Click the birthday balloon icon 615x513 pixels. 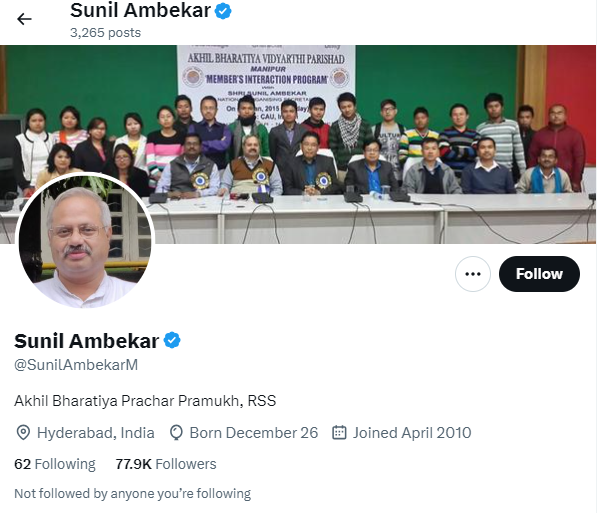click(176, 433)
